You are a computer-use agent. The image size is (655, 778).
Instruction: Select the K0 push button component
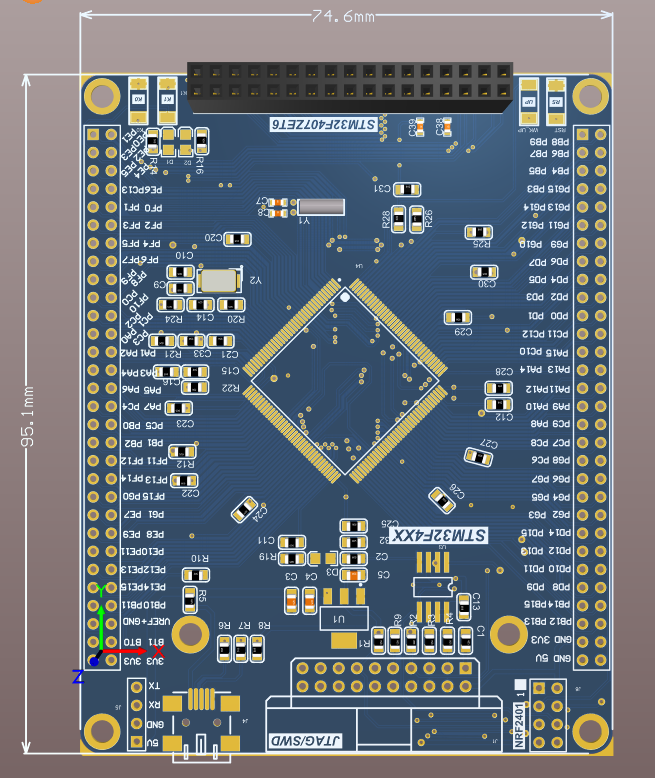[x=138, y=100]
